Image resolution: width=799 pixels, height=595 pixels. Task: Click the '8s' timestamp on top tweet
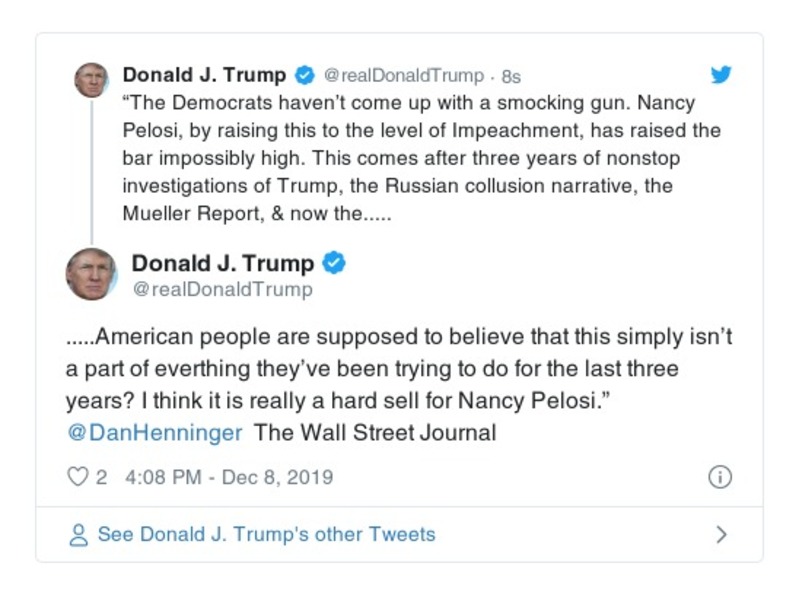tap(511, 76)
